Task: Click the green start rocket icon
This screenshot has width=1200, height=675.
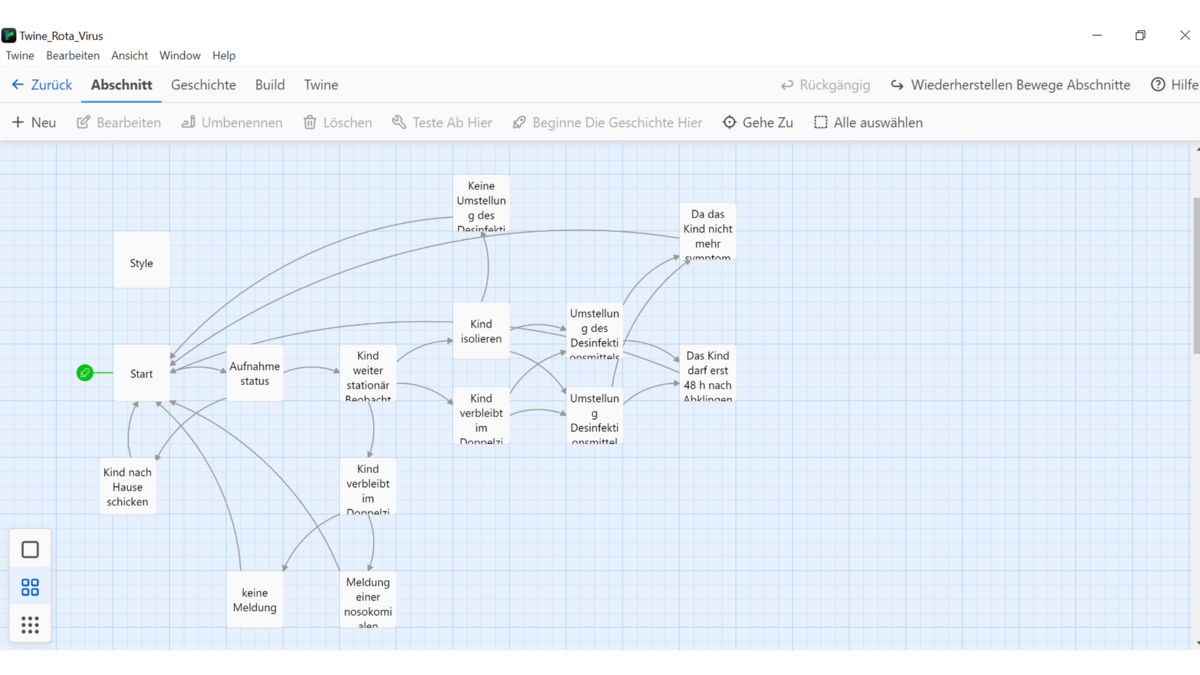Action: 85,373
